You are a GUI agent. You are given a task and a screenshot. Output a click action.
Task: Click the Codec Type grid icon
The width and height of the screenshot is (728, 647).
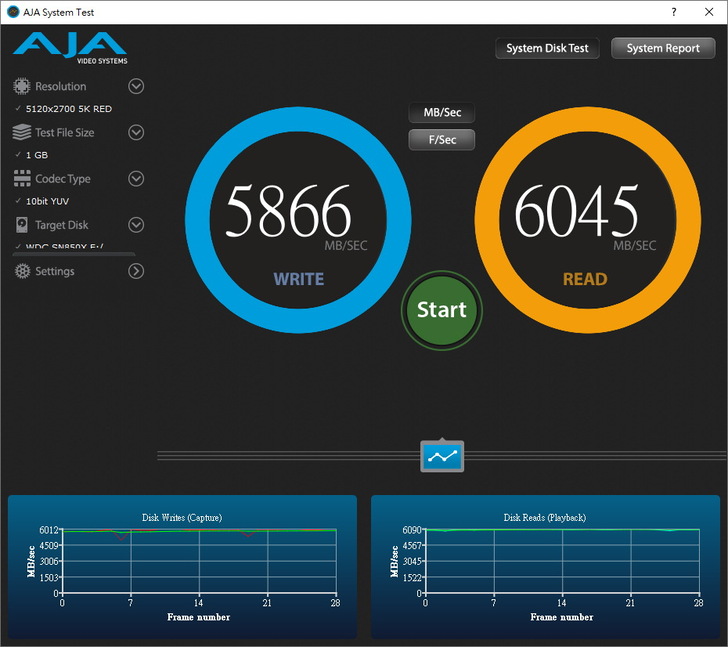[x=21, y=179]
